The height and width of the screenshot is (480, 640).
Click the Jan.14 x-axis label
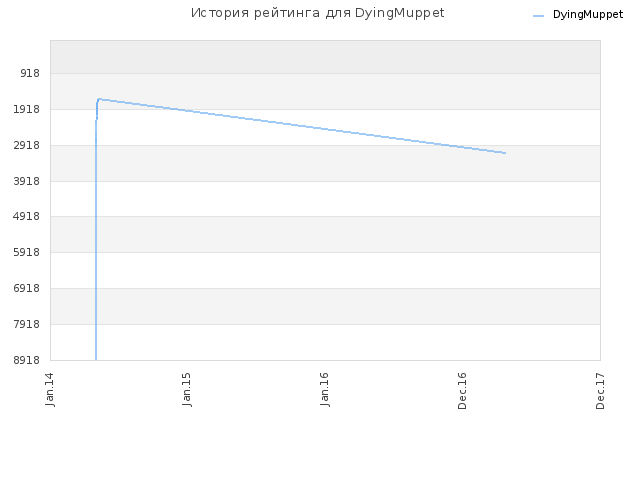[x=50, y=389]
